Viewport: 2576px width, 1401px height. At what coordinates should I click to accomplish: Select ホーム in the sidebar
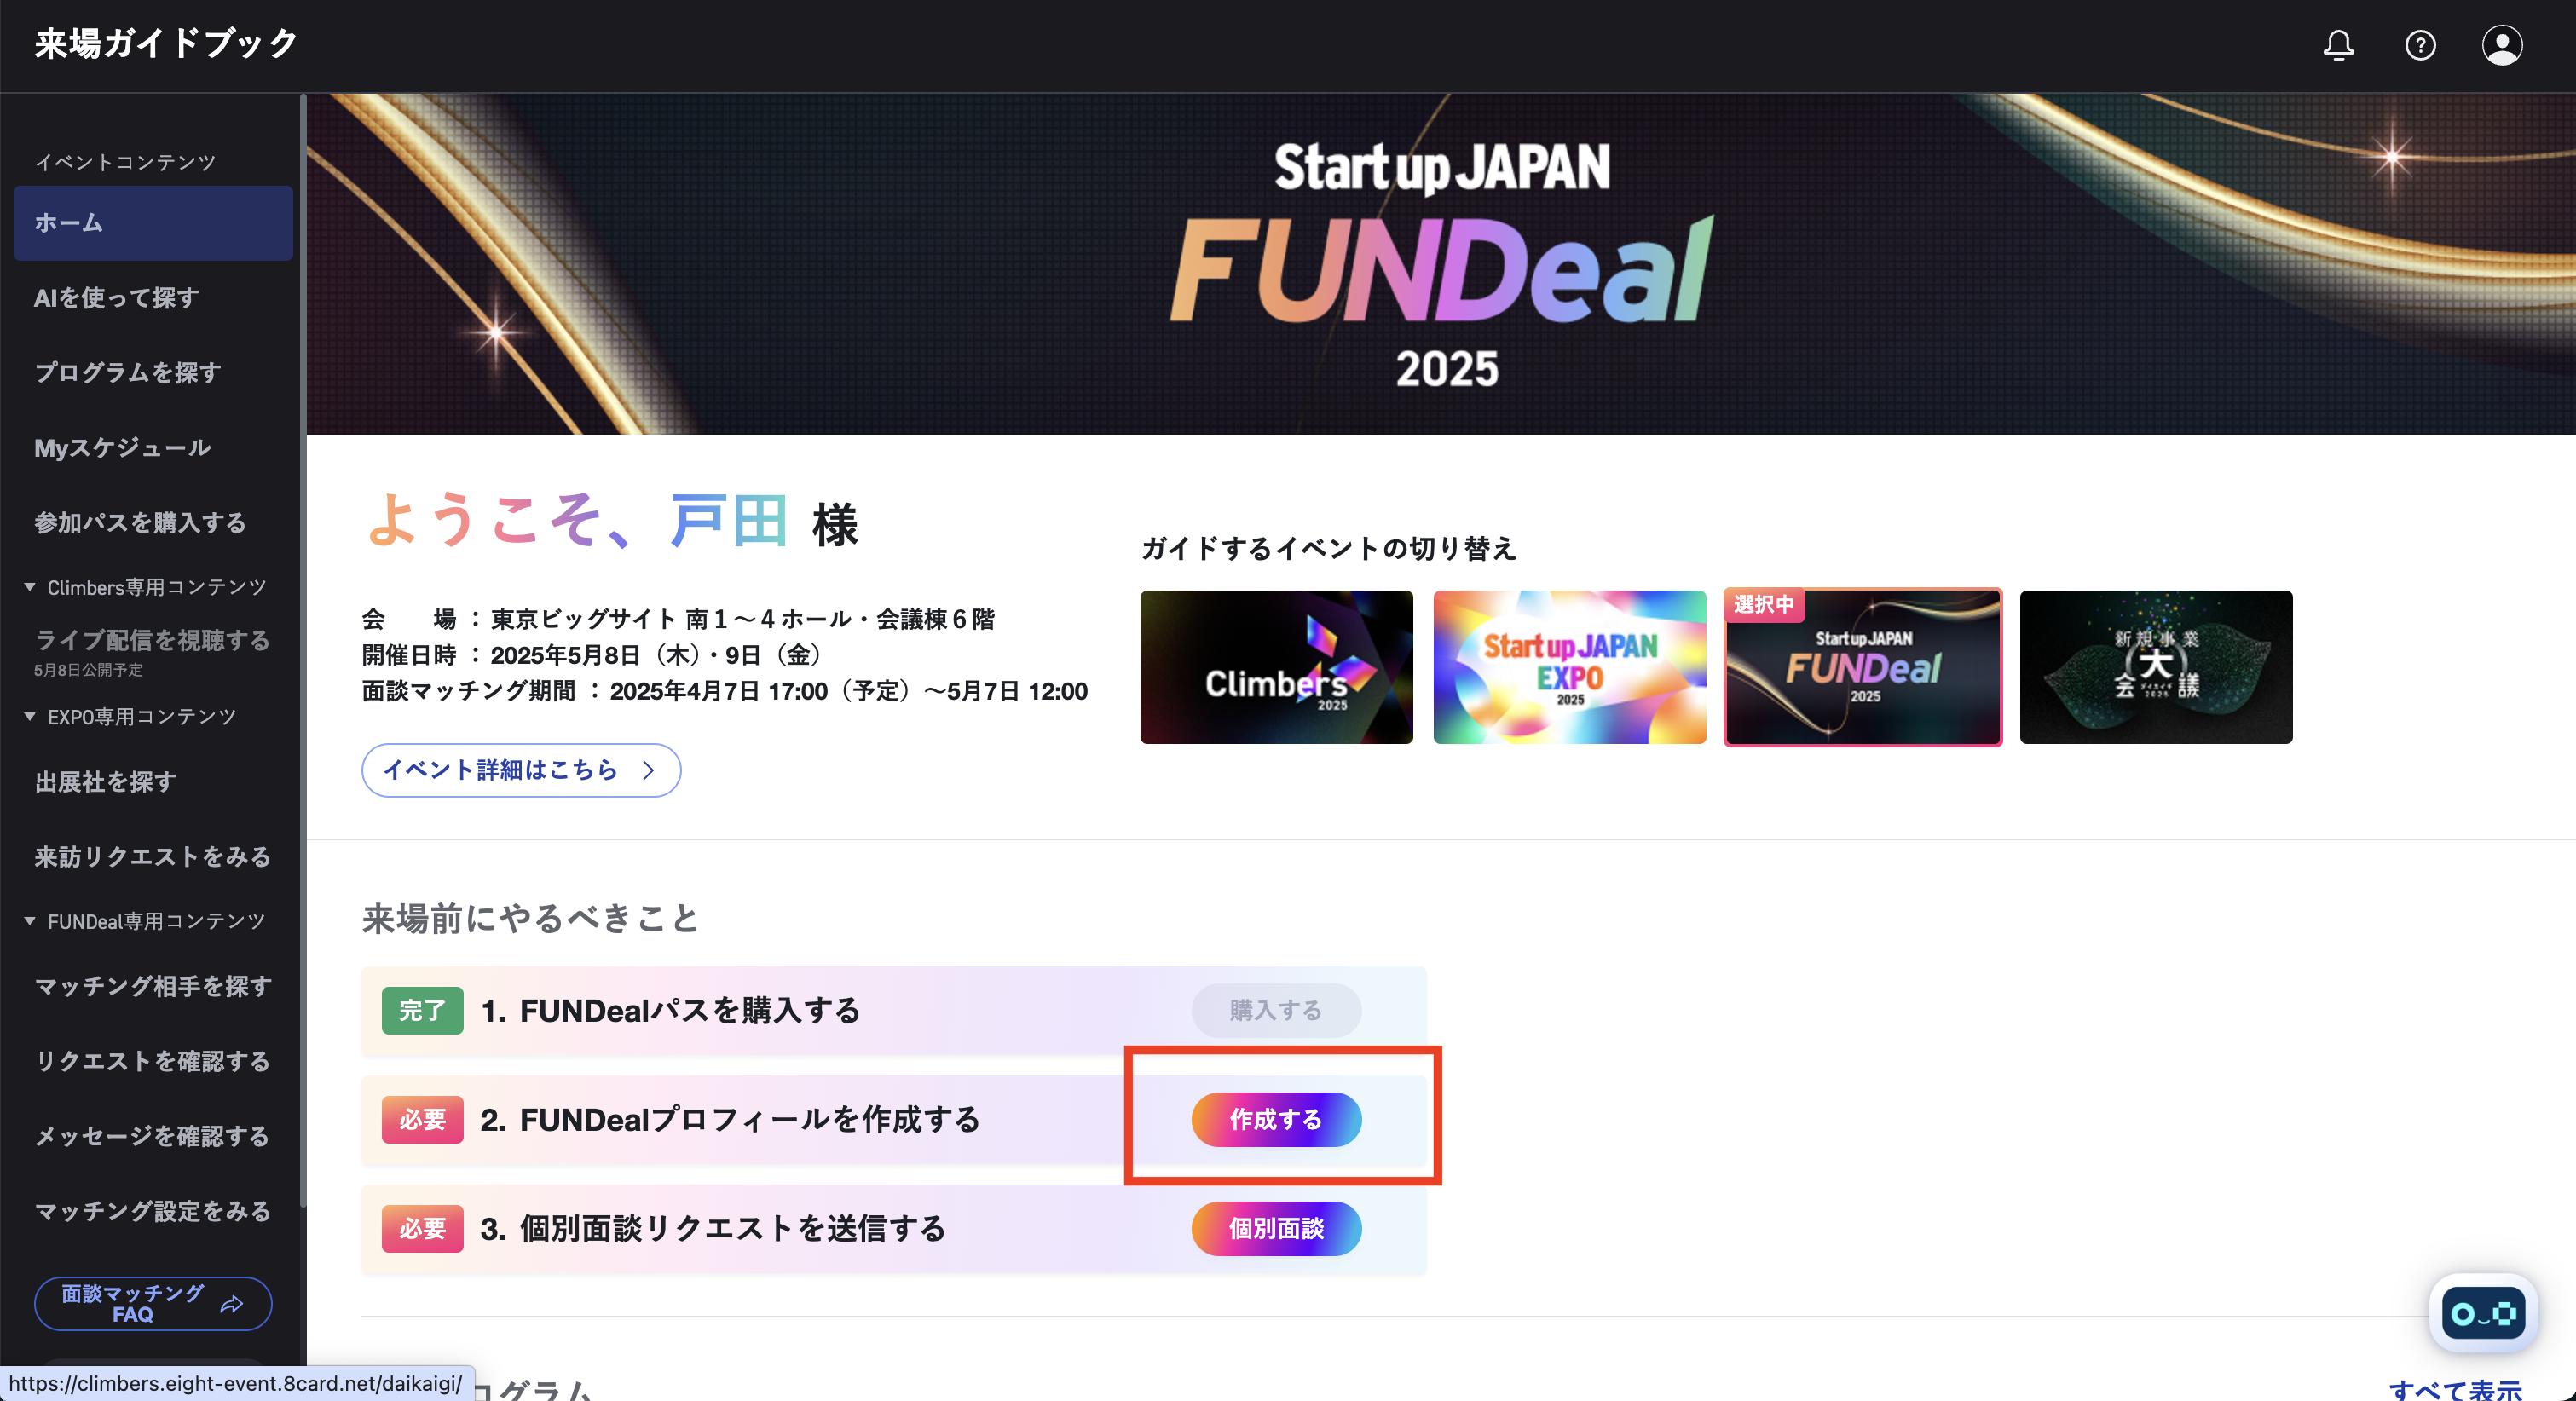tap(153, 223)
